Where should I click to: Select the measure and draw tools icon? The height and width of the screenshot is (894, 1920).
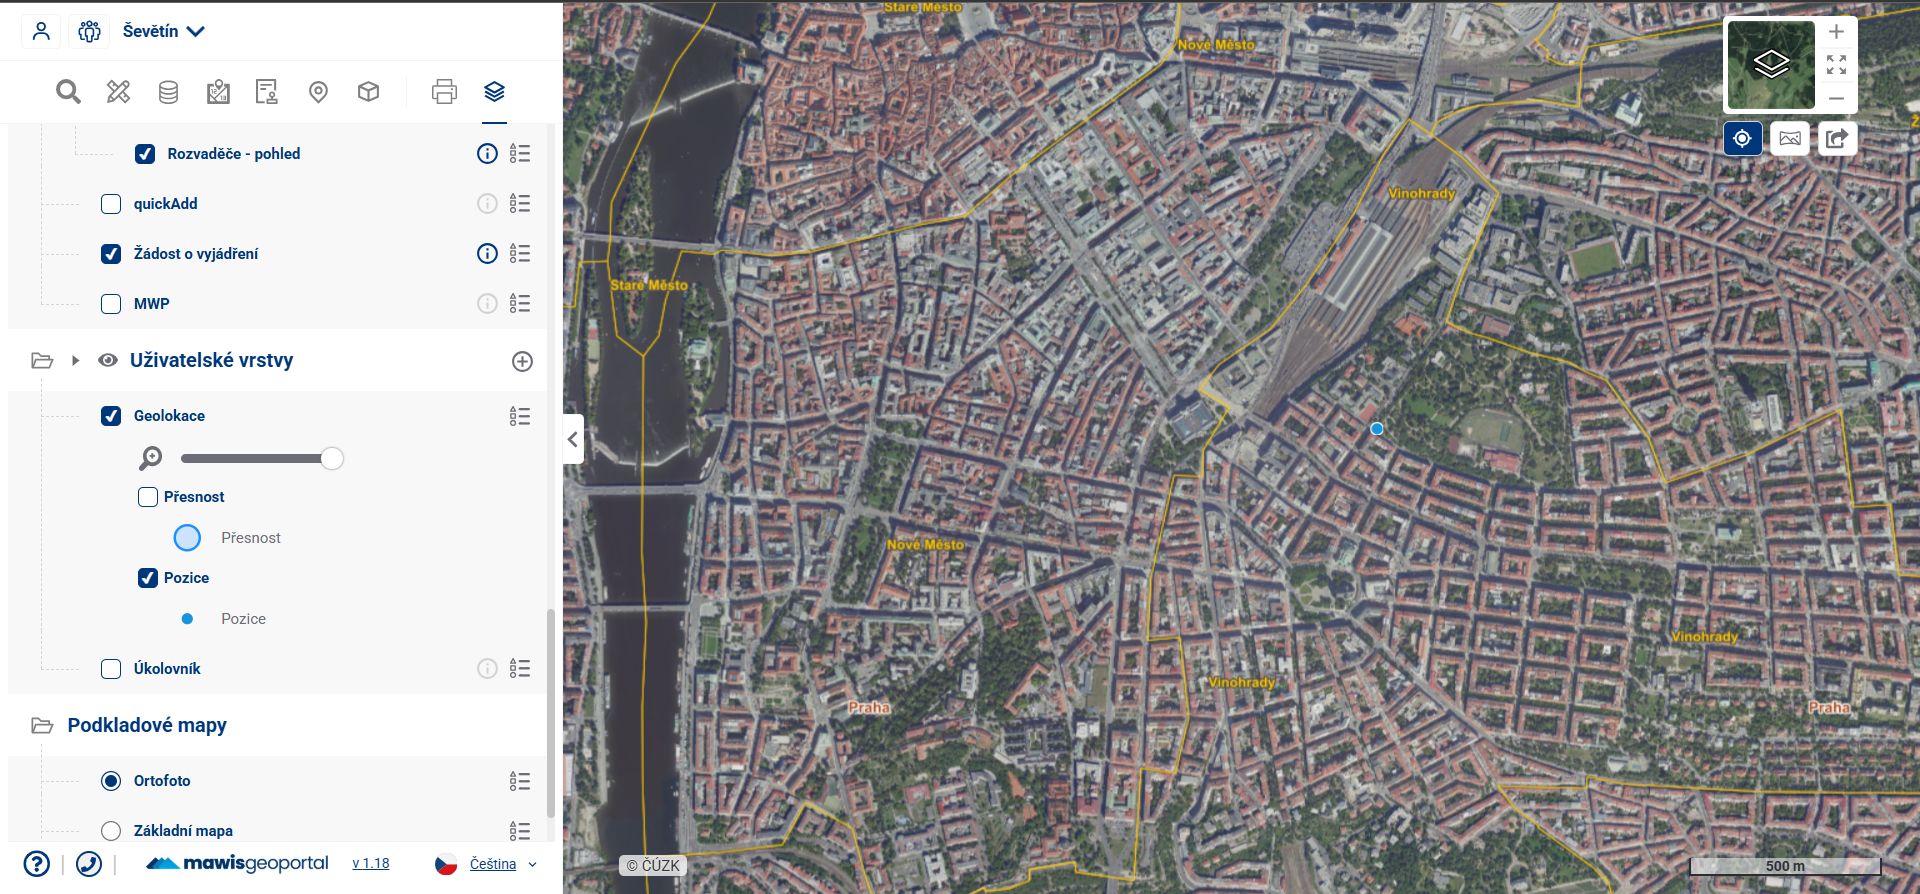point(118,92)
